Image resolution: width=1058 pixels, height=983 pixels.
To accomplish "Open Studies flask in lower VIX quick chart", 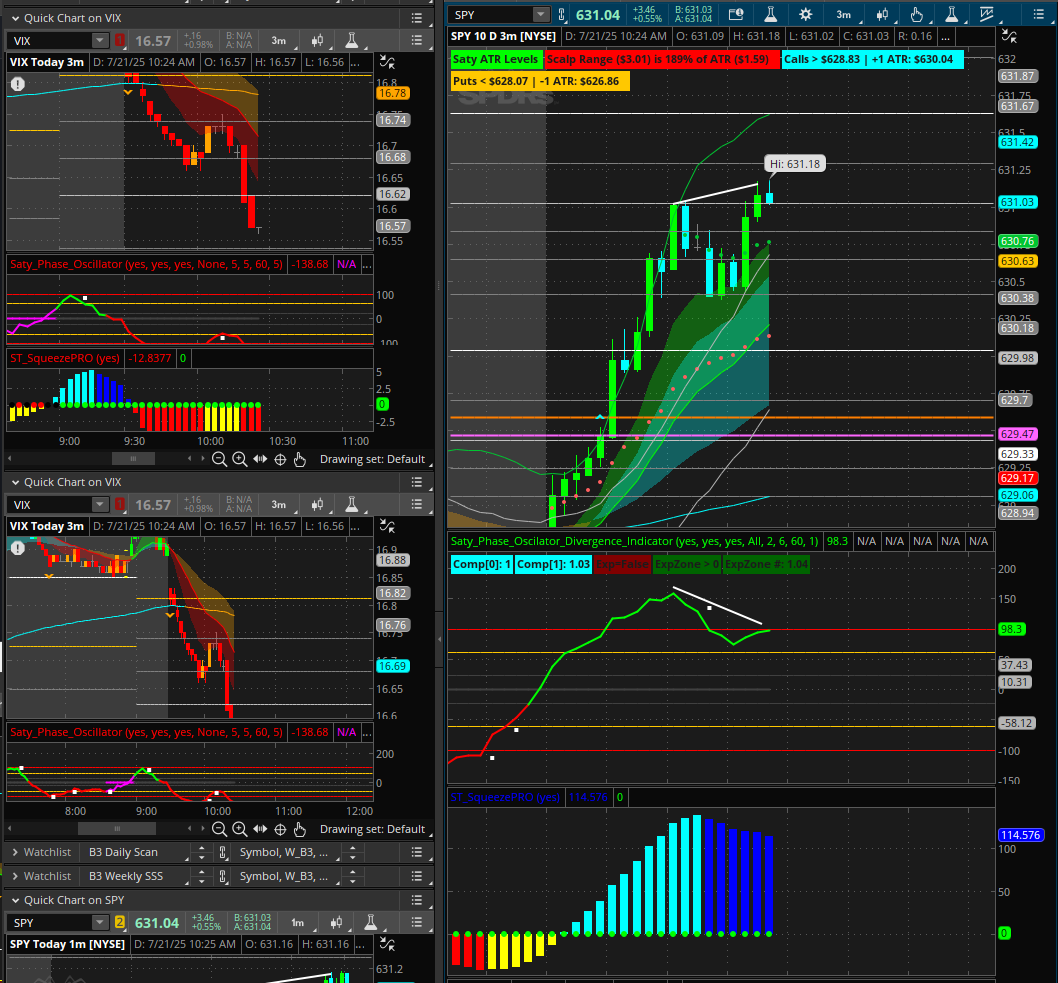I will 352,505.
